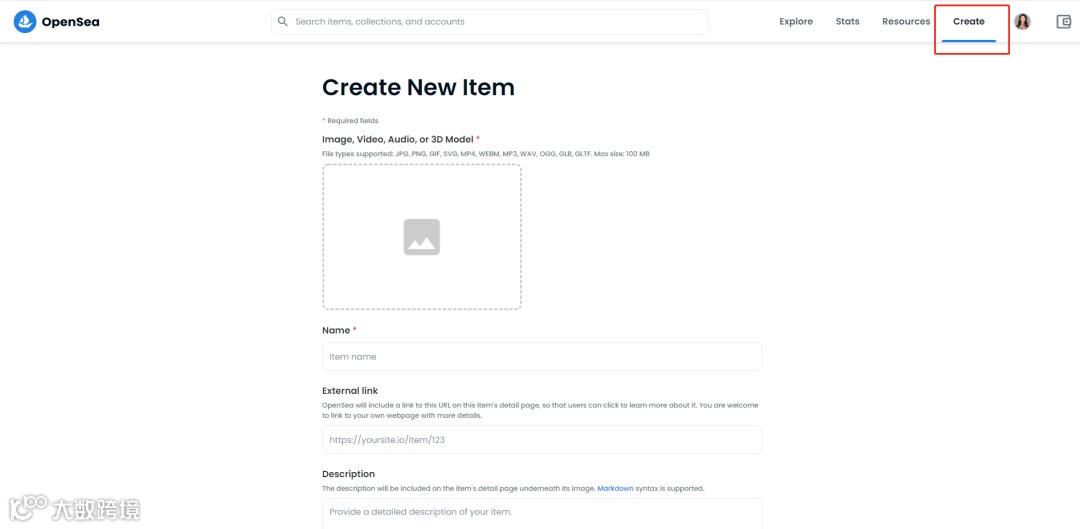Click the Required fields note
Screen dimensions: 1080x529
click(350, 121)
